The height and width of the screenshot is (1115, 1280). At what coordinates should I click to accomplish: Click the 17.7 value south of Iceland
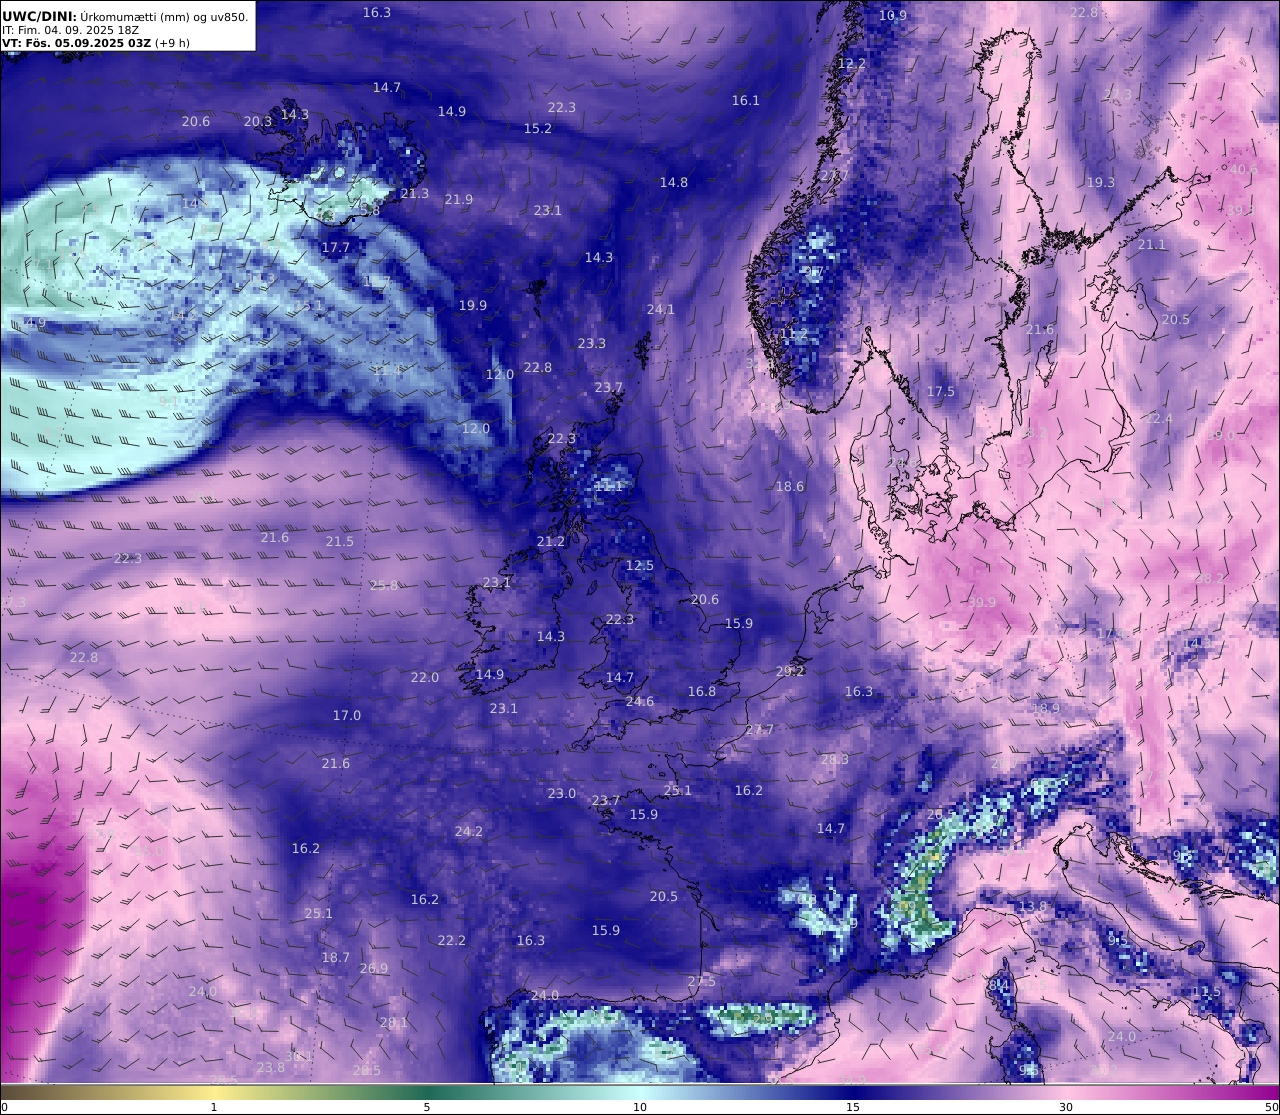click(x=336, y=247)
